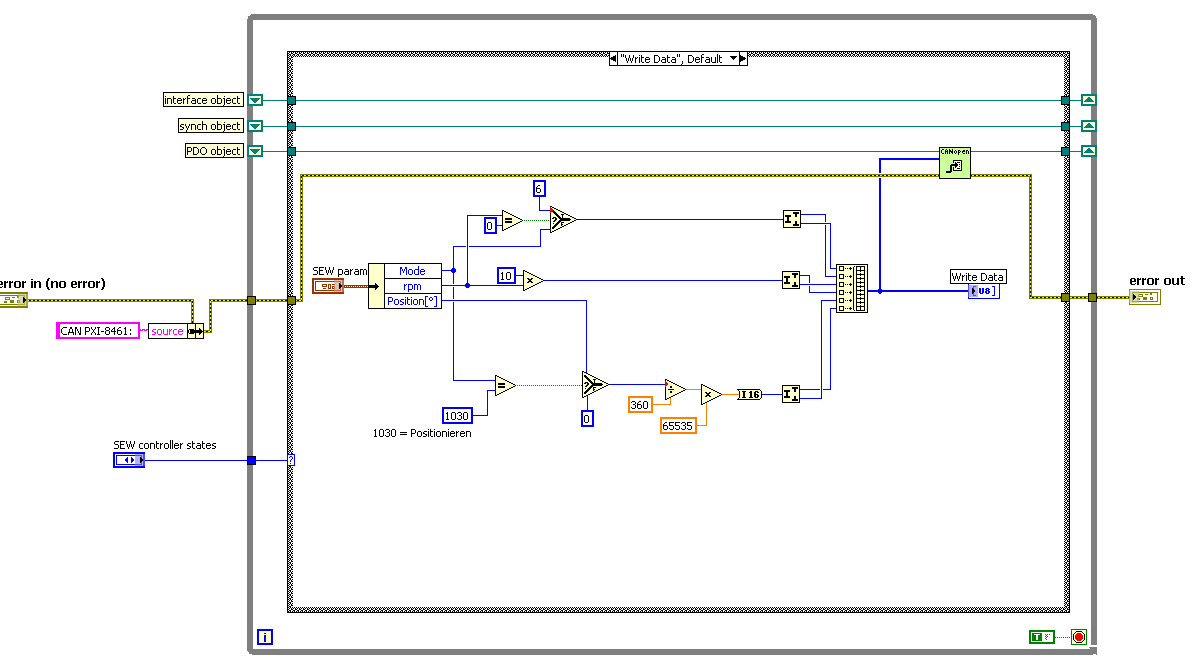Screen dimensions: 1196x659
Task: Click the multiply node fed by 65535
Action: point(711,394)
